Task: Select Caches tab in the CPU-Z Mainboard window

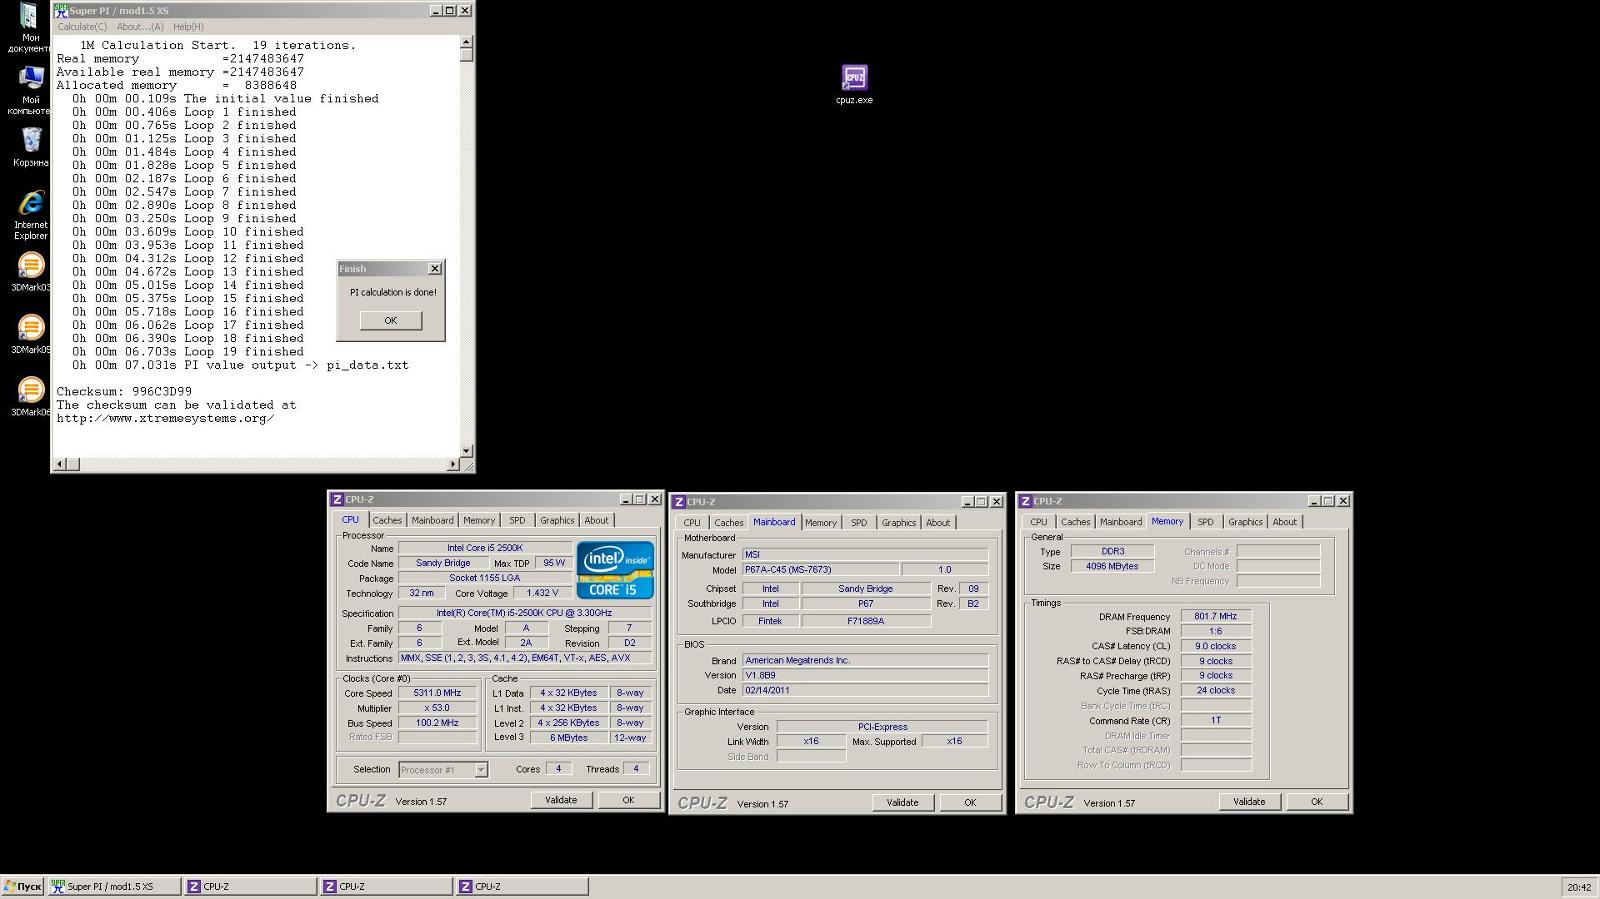Action: pyautogui.click(x=729, y=522)
